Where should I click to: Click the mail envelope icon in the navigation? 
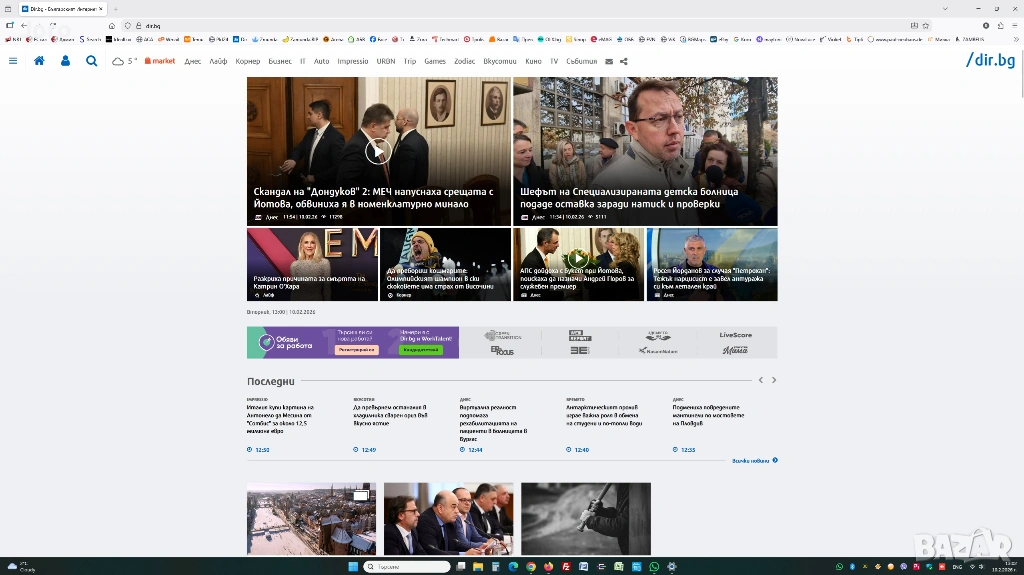pos(609,61)
